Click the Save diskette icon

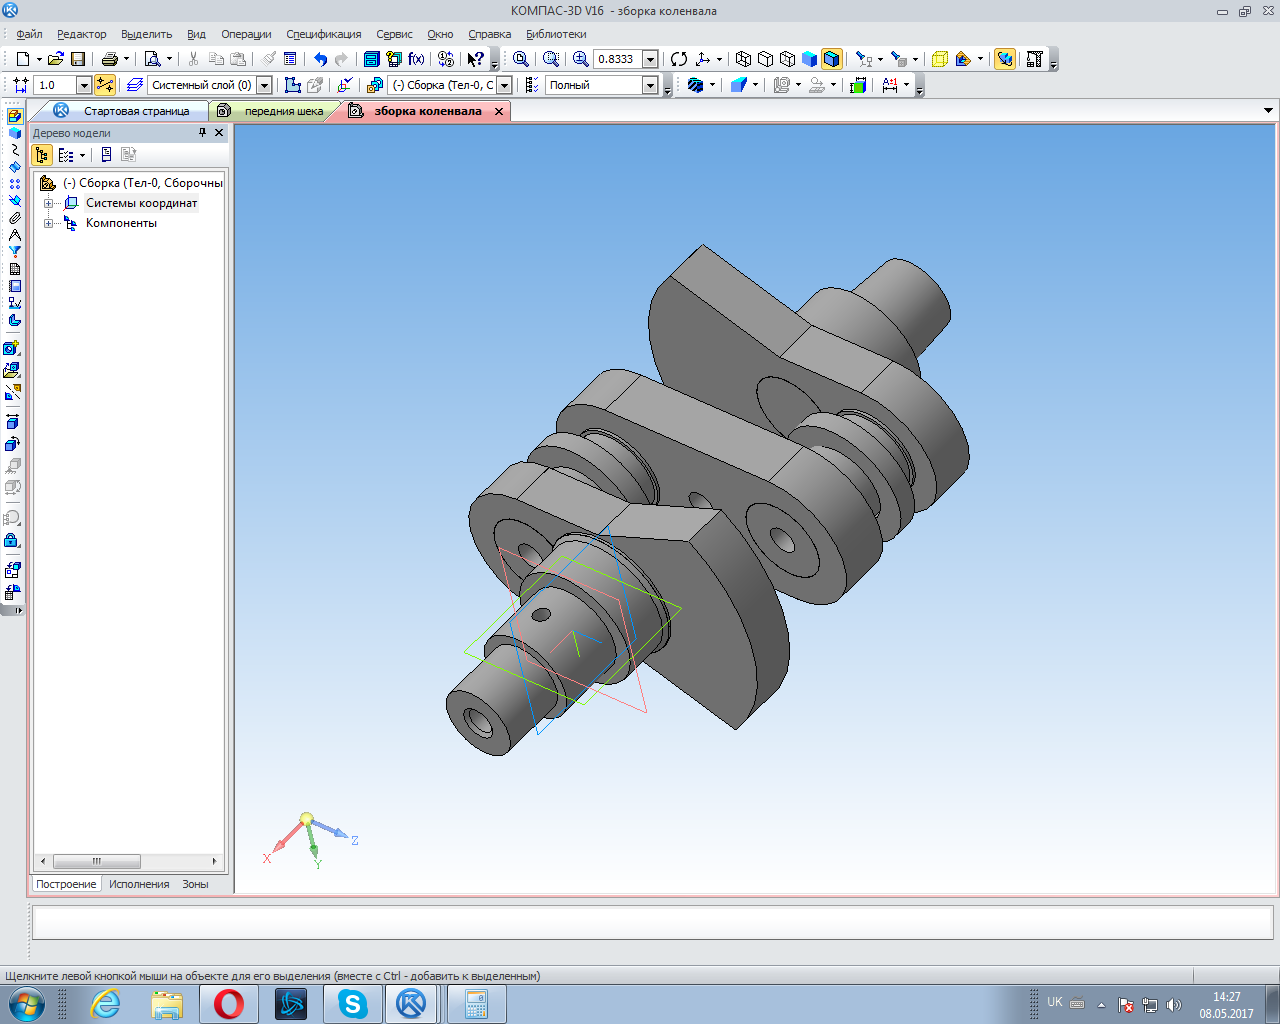pyautogui.click(x=78, y=59)
